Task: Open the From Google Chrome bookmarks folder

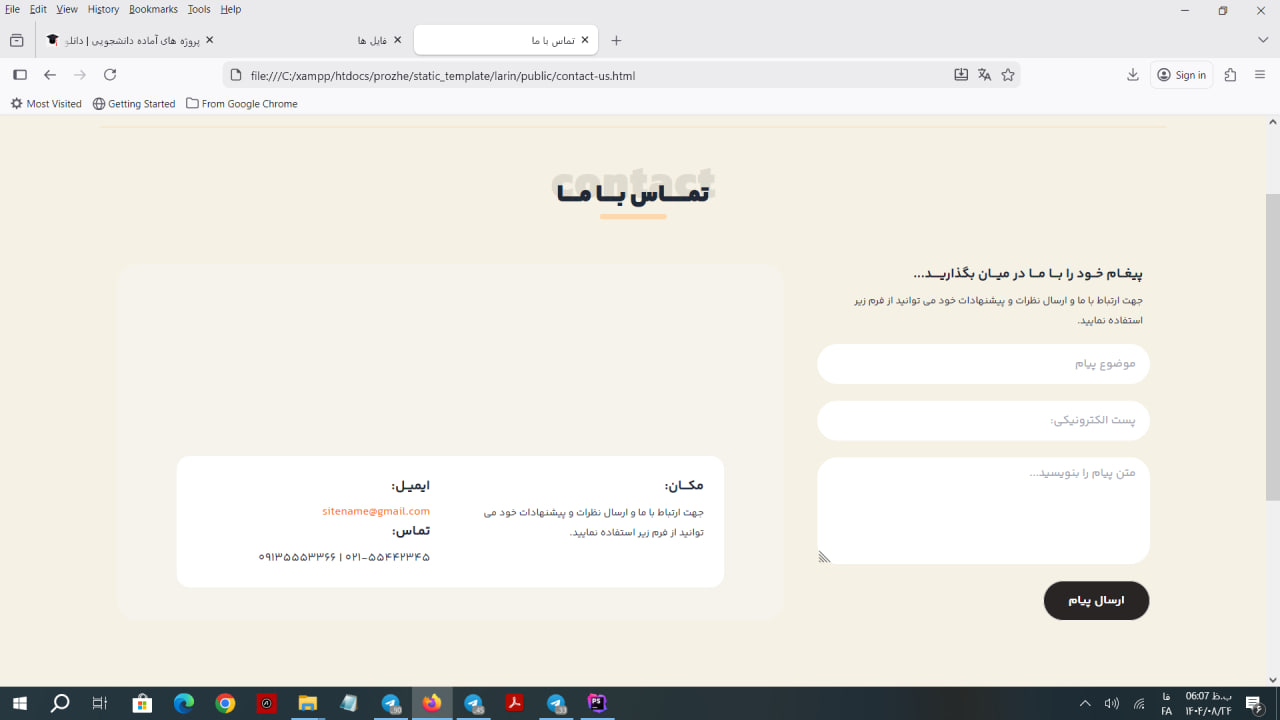Action: click(241, 103)
